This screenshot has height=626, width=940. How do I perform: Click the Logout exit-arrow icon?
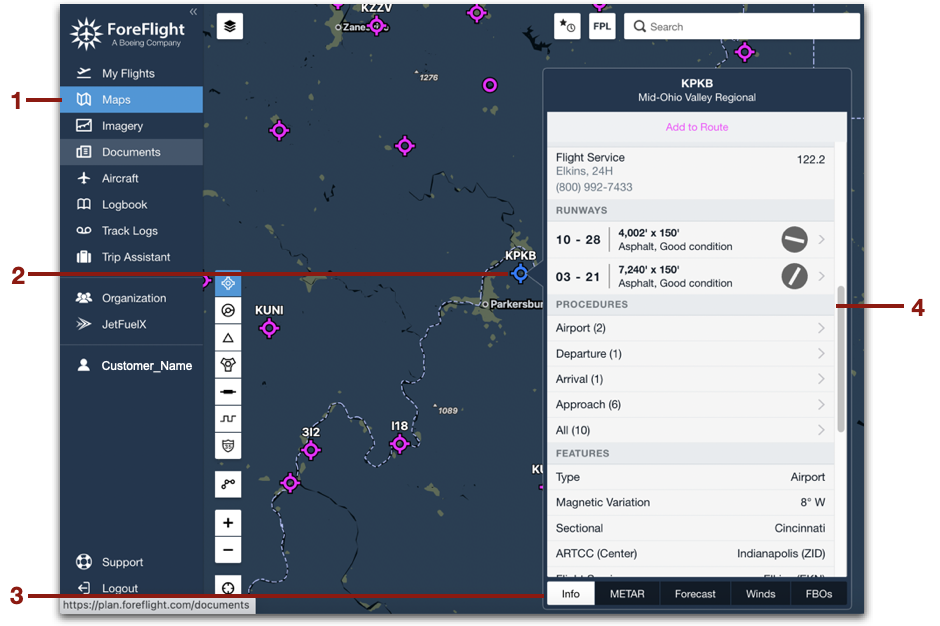coord(84,588)
